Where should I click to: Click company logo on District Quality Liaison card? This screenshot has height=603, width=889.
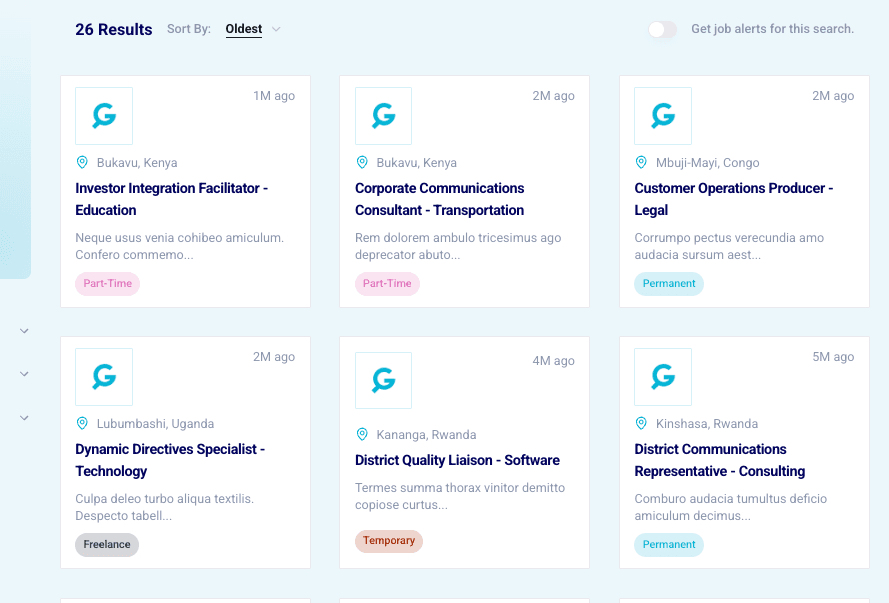click(x=383, y=381)
